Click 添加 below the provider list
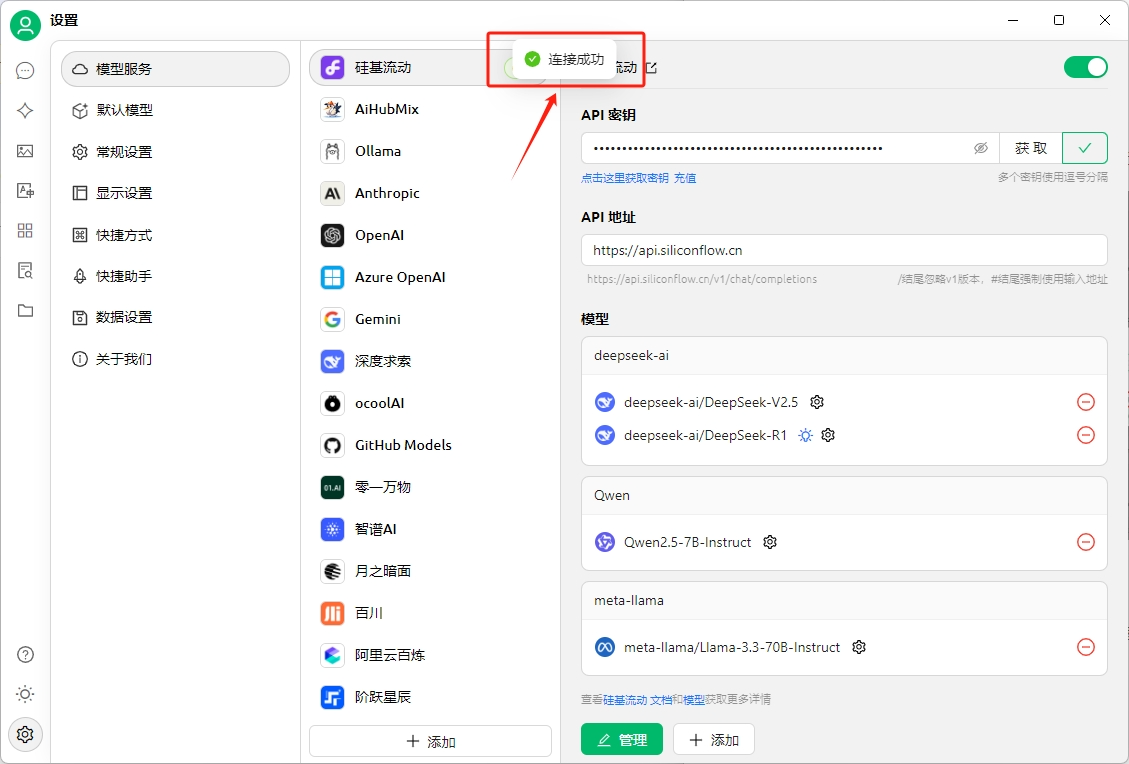The height and width of the screenshot is (764, 1129). (431, 741)
